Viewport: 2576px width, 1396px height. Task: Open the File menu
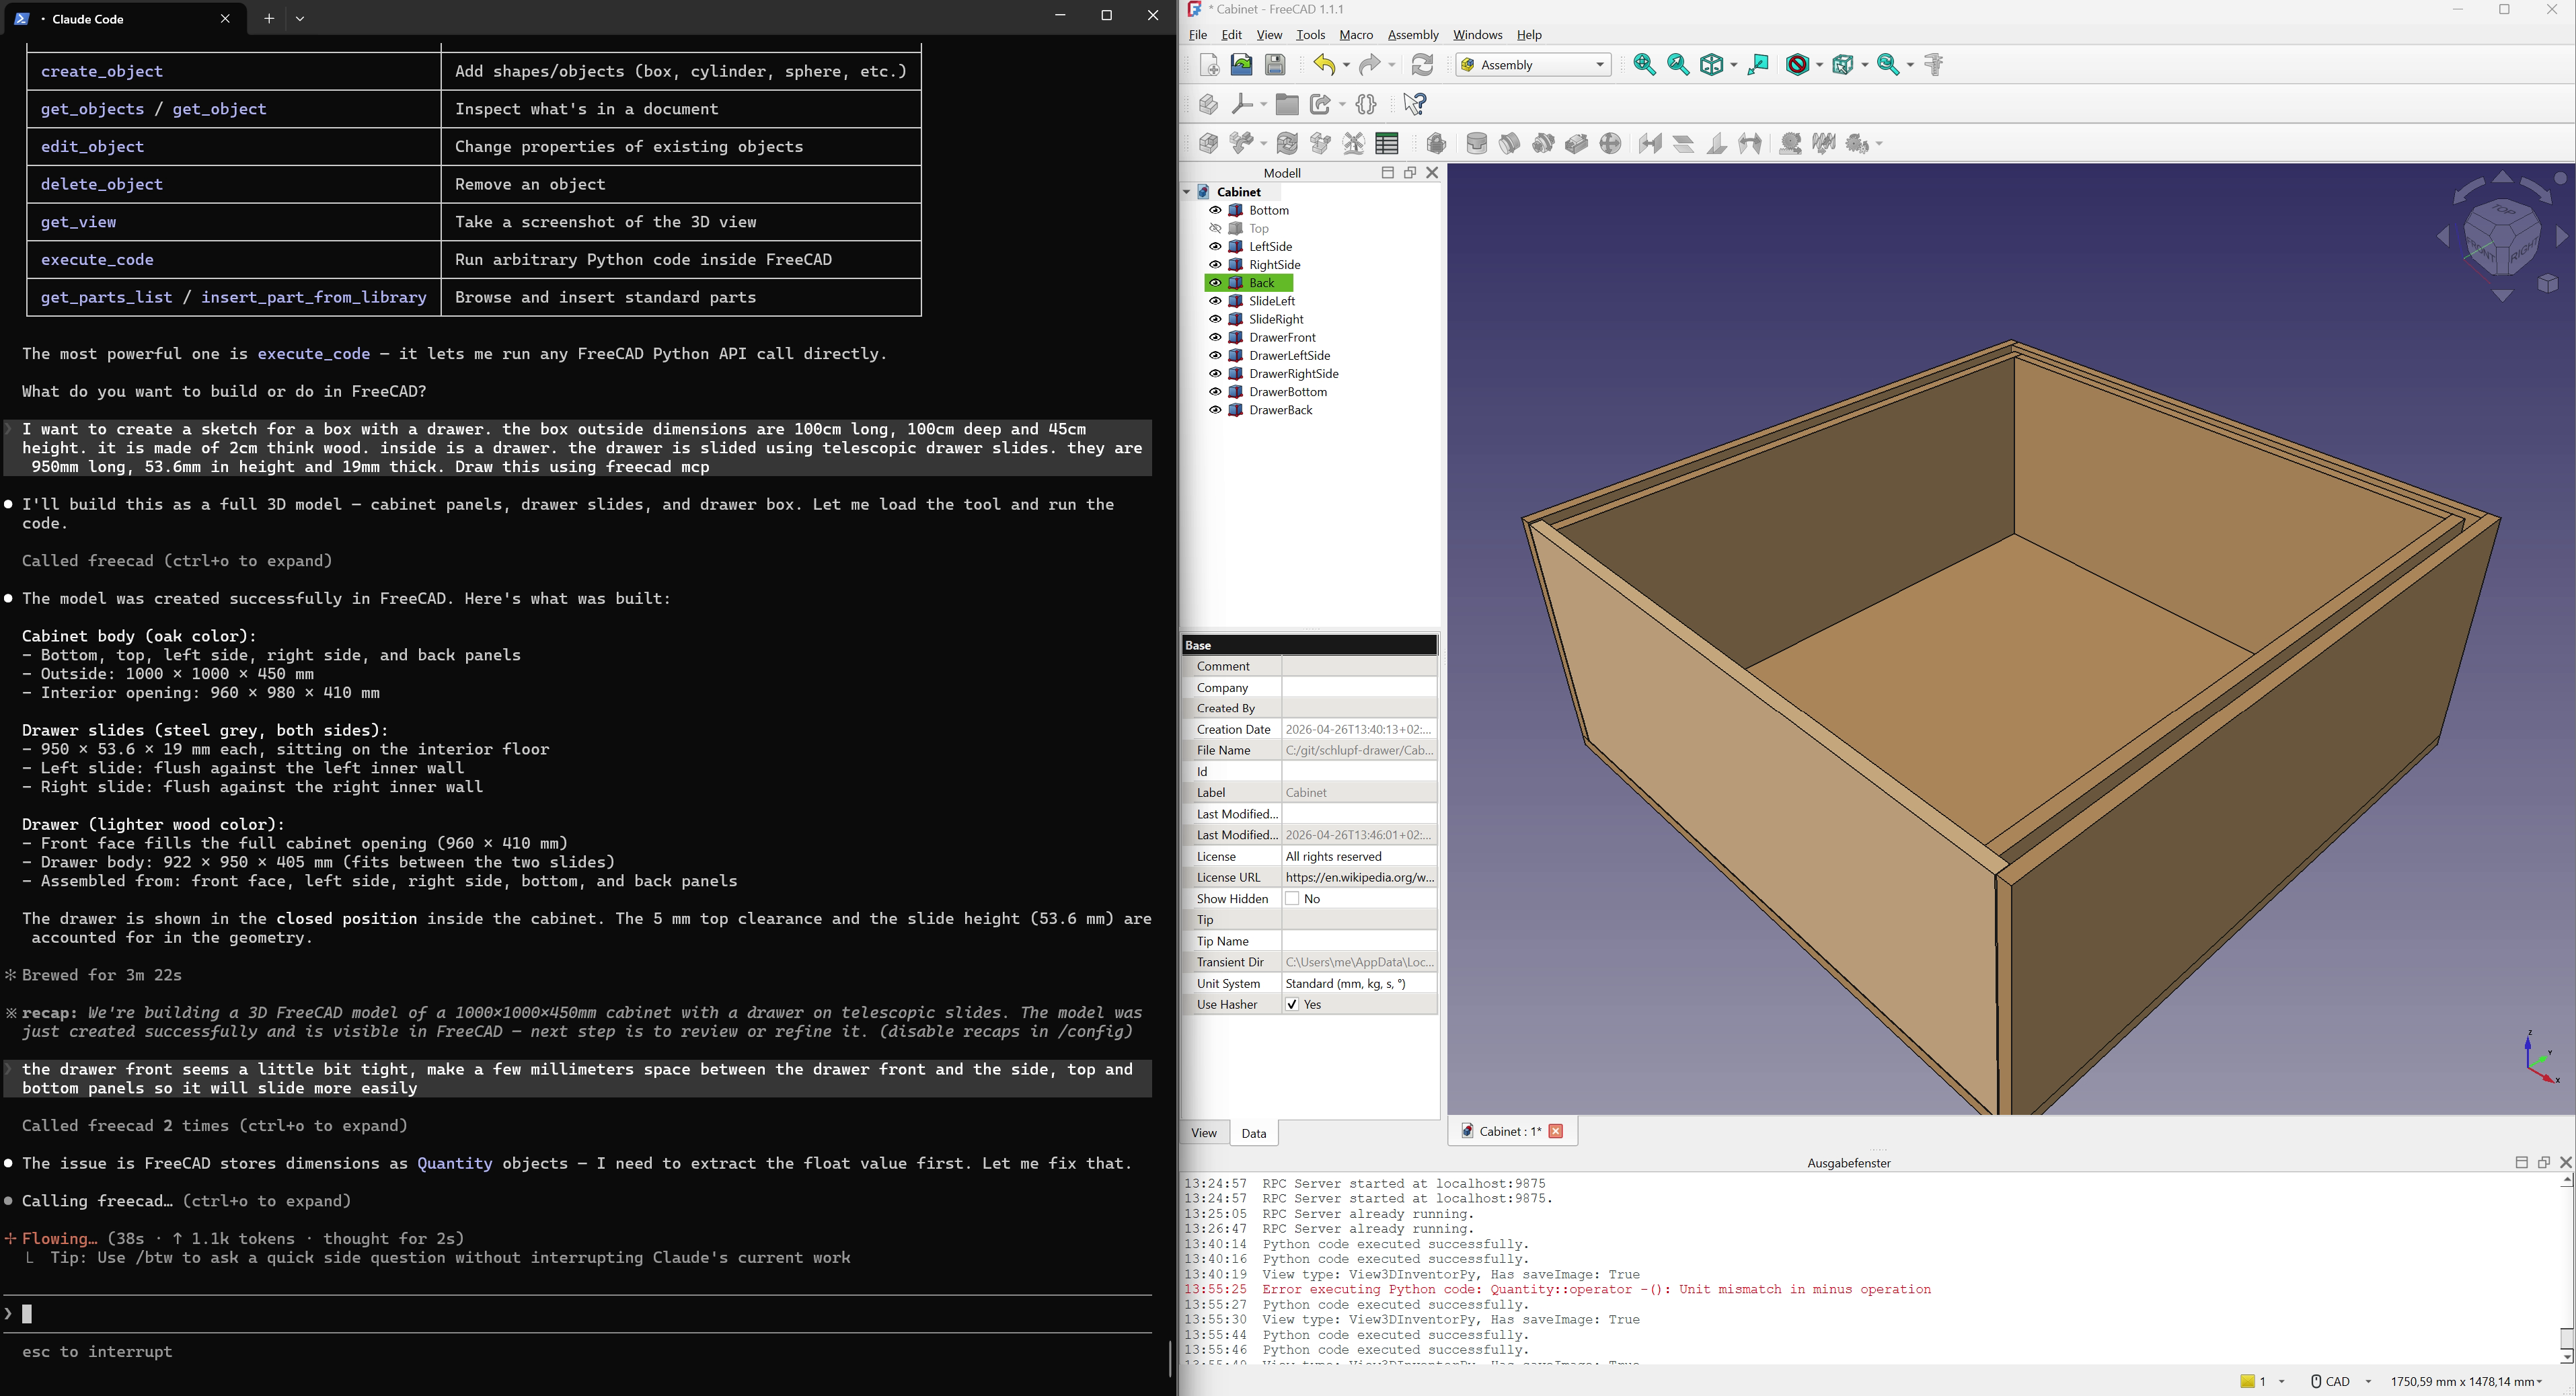point(1198,35)
